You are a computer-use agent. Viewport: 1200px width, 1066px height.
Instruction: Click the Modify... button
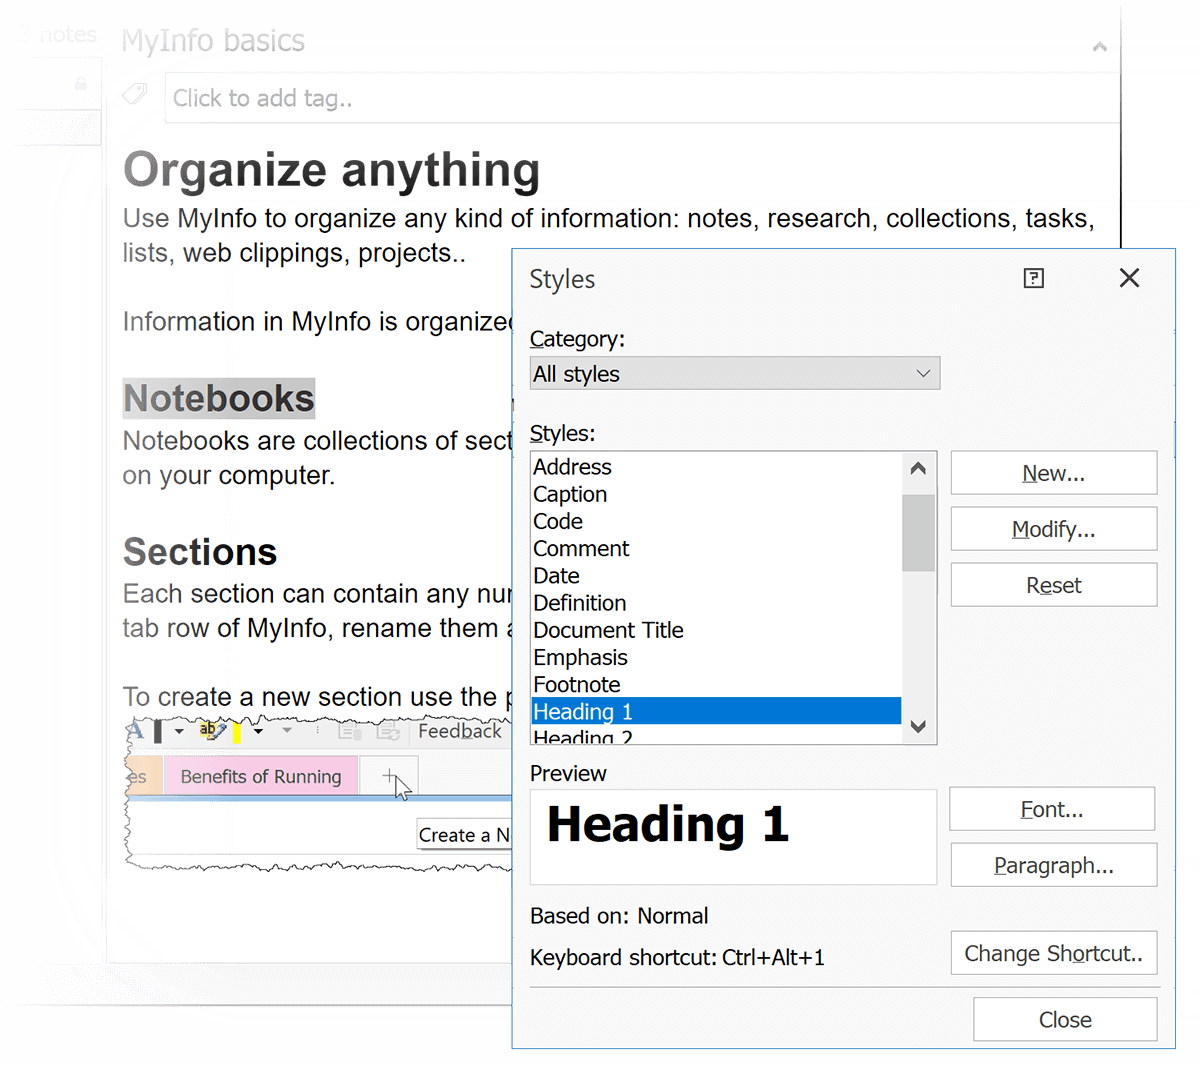[x=1053, y=529]
